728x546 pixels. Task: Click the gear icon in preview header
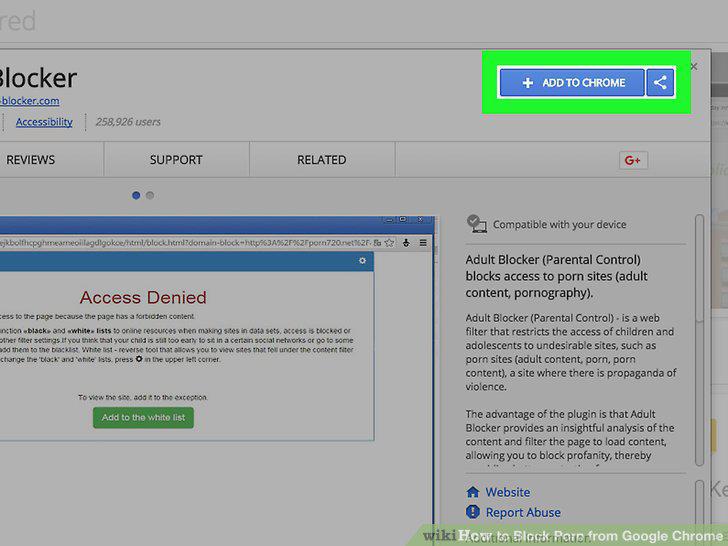pyautogui.click(x=363, y=261)
